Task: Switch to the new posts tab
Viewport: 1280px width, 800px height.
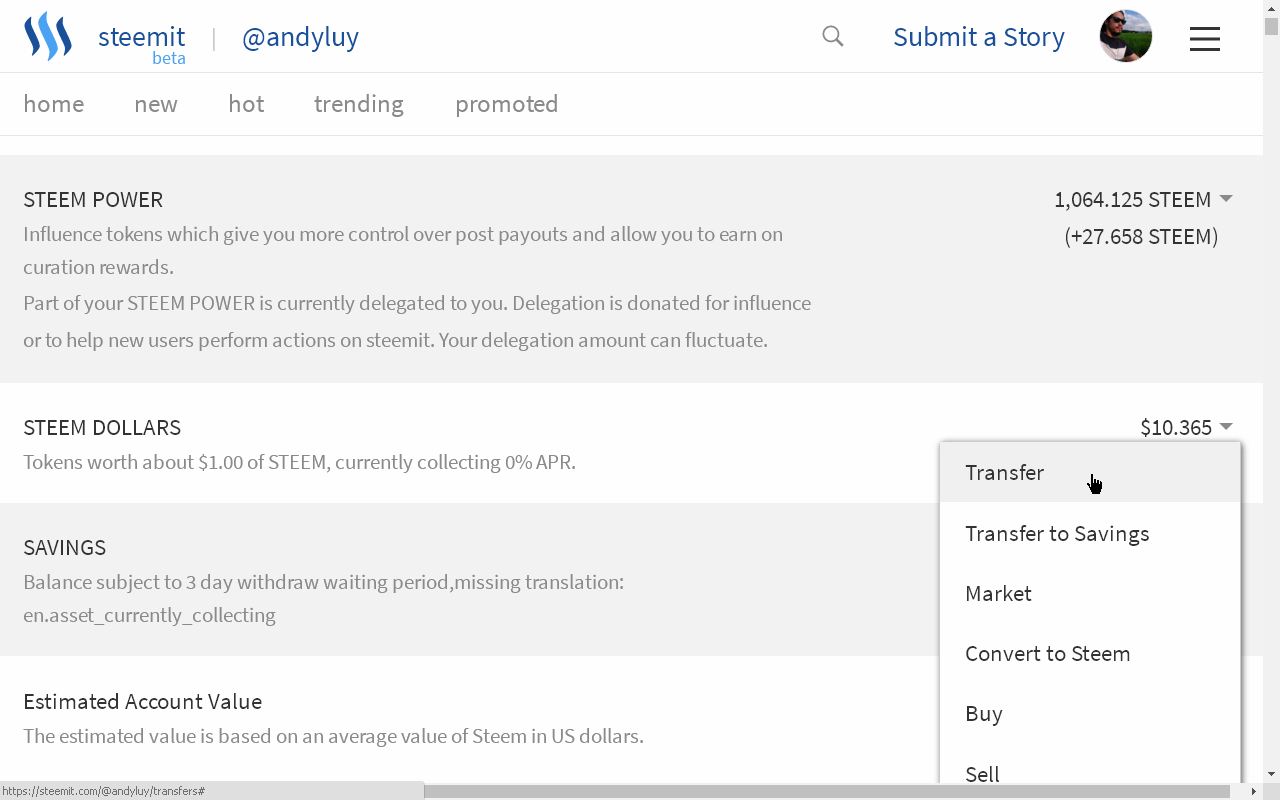Action: [x=156, y=104]
